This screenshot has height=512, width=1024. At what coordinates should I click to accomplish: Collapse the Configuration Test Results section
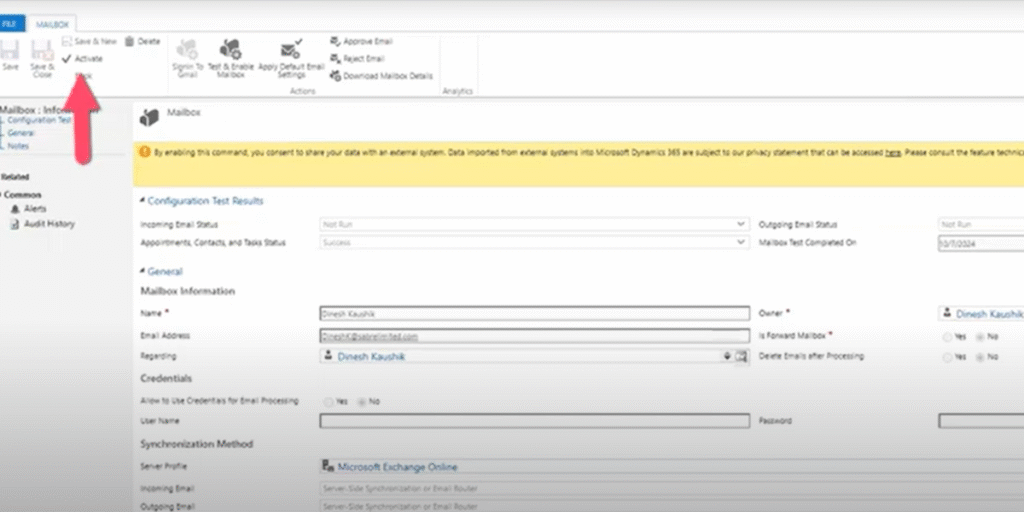pyautogui.click(x=144, y=201)
